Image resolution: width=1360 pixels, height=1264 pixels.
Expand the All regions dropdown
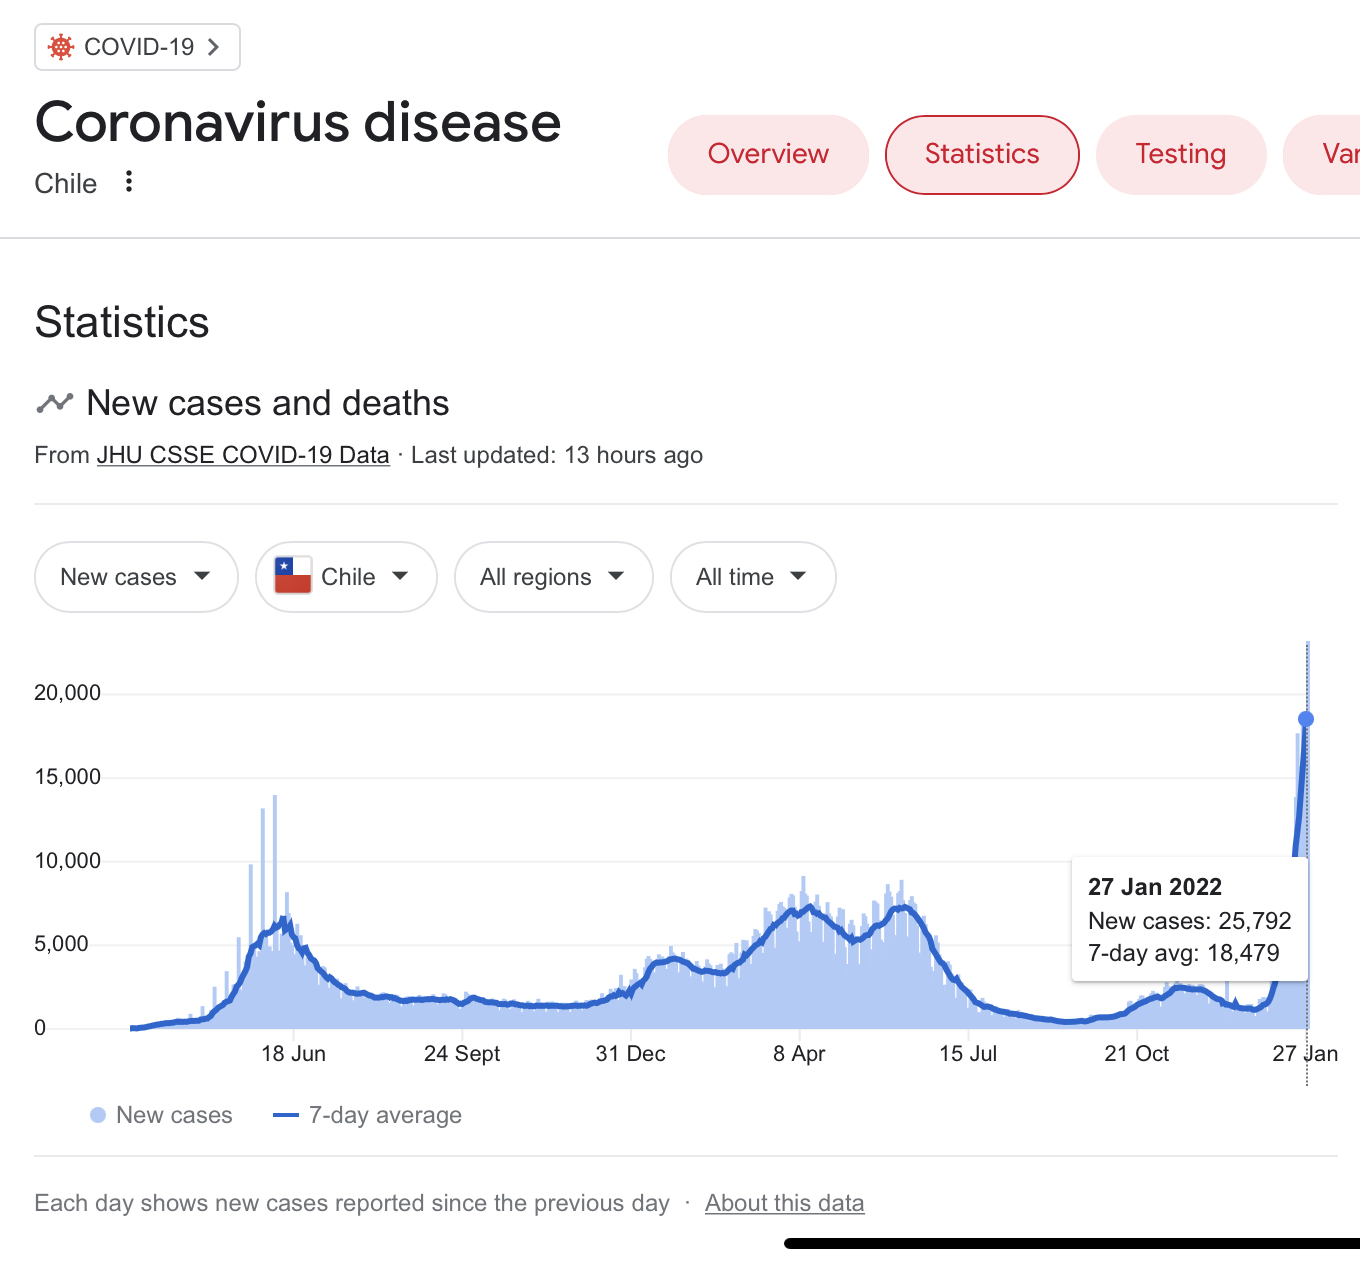pyautogui.click(x=553, y=577)
